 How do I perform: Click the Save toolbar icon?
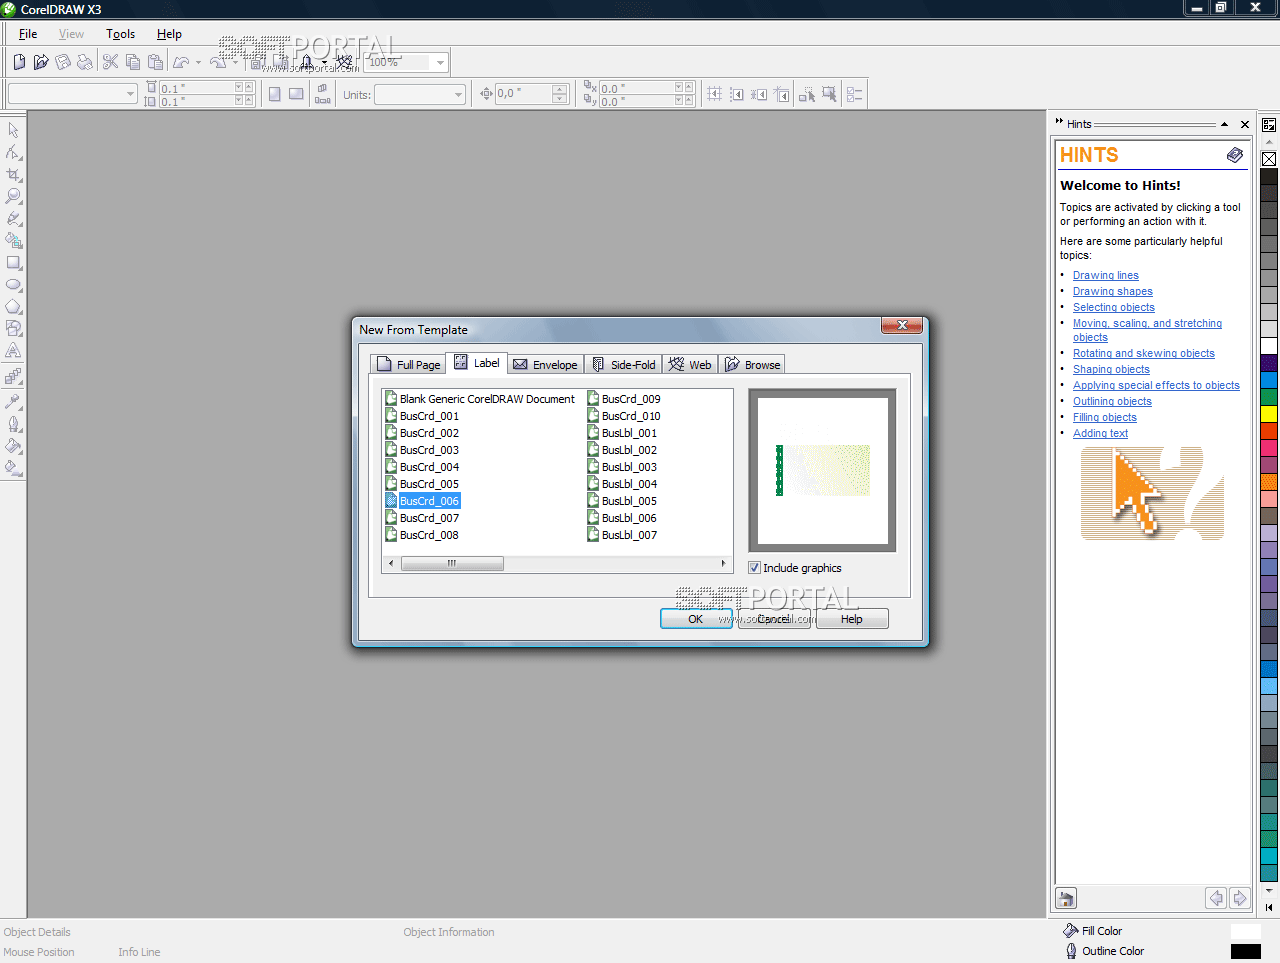coord(63,62)
